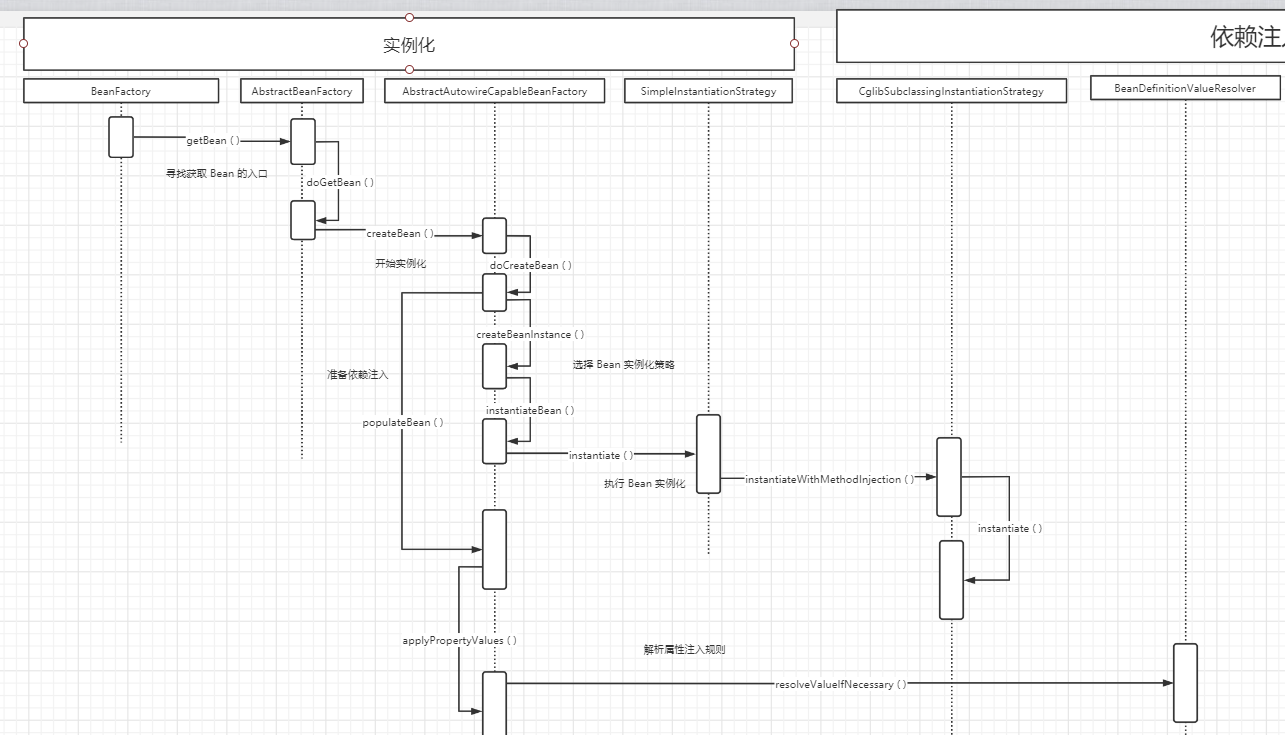The height and width of the screenshot is (735, 1285).
Task: Click top resize handle of 实例化 box
Action: click(409, 17)
